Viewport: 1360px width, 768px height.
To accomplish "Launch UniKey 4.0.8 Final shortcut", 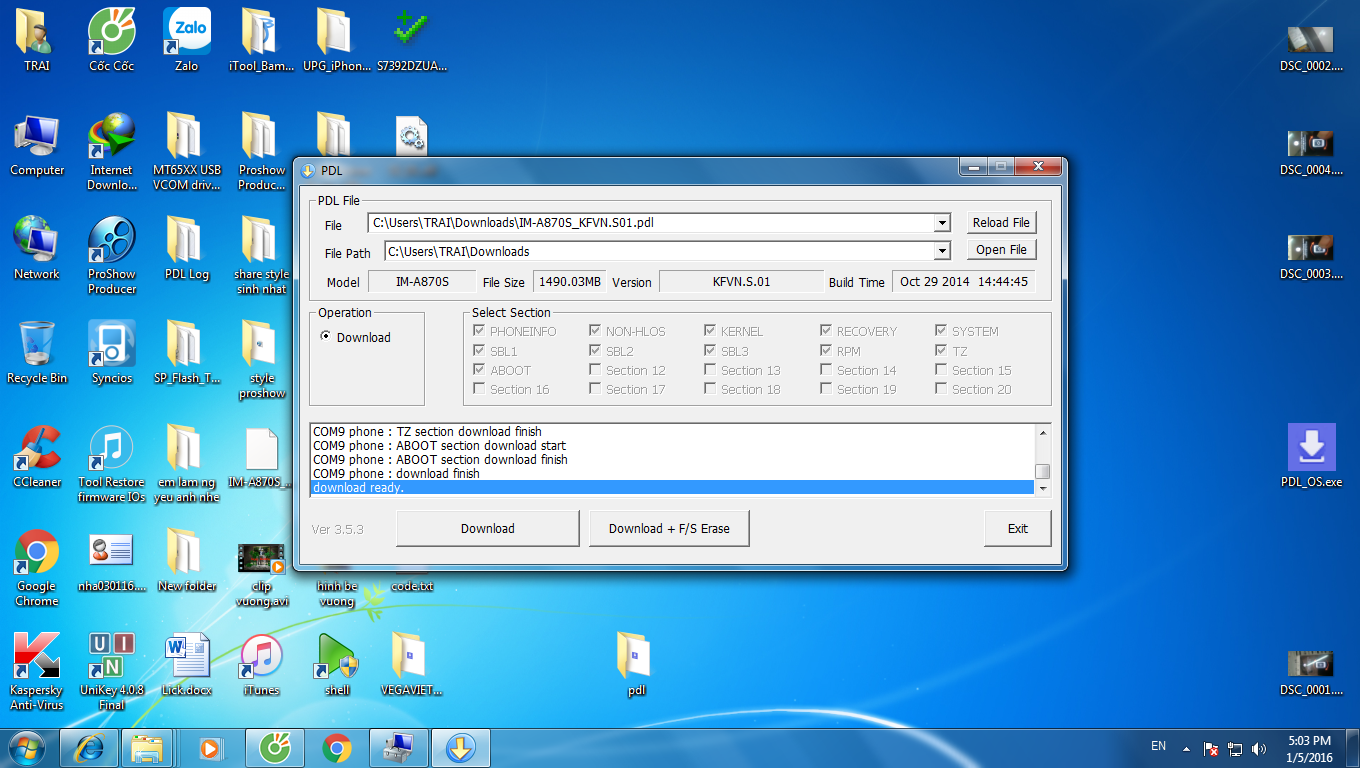I will pos(112,671).
